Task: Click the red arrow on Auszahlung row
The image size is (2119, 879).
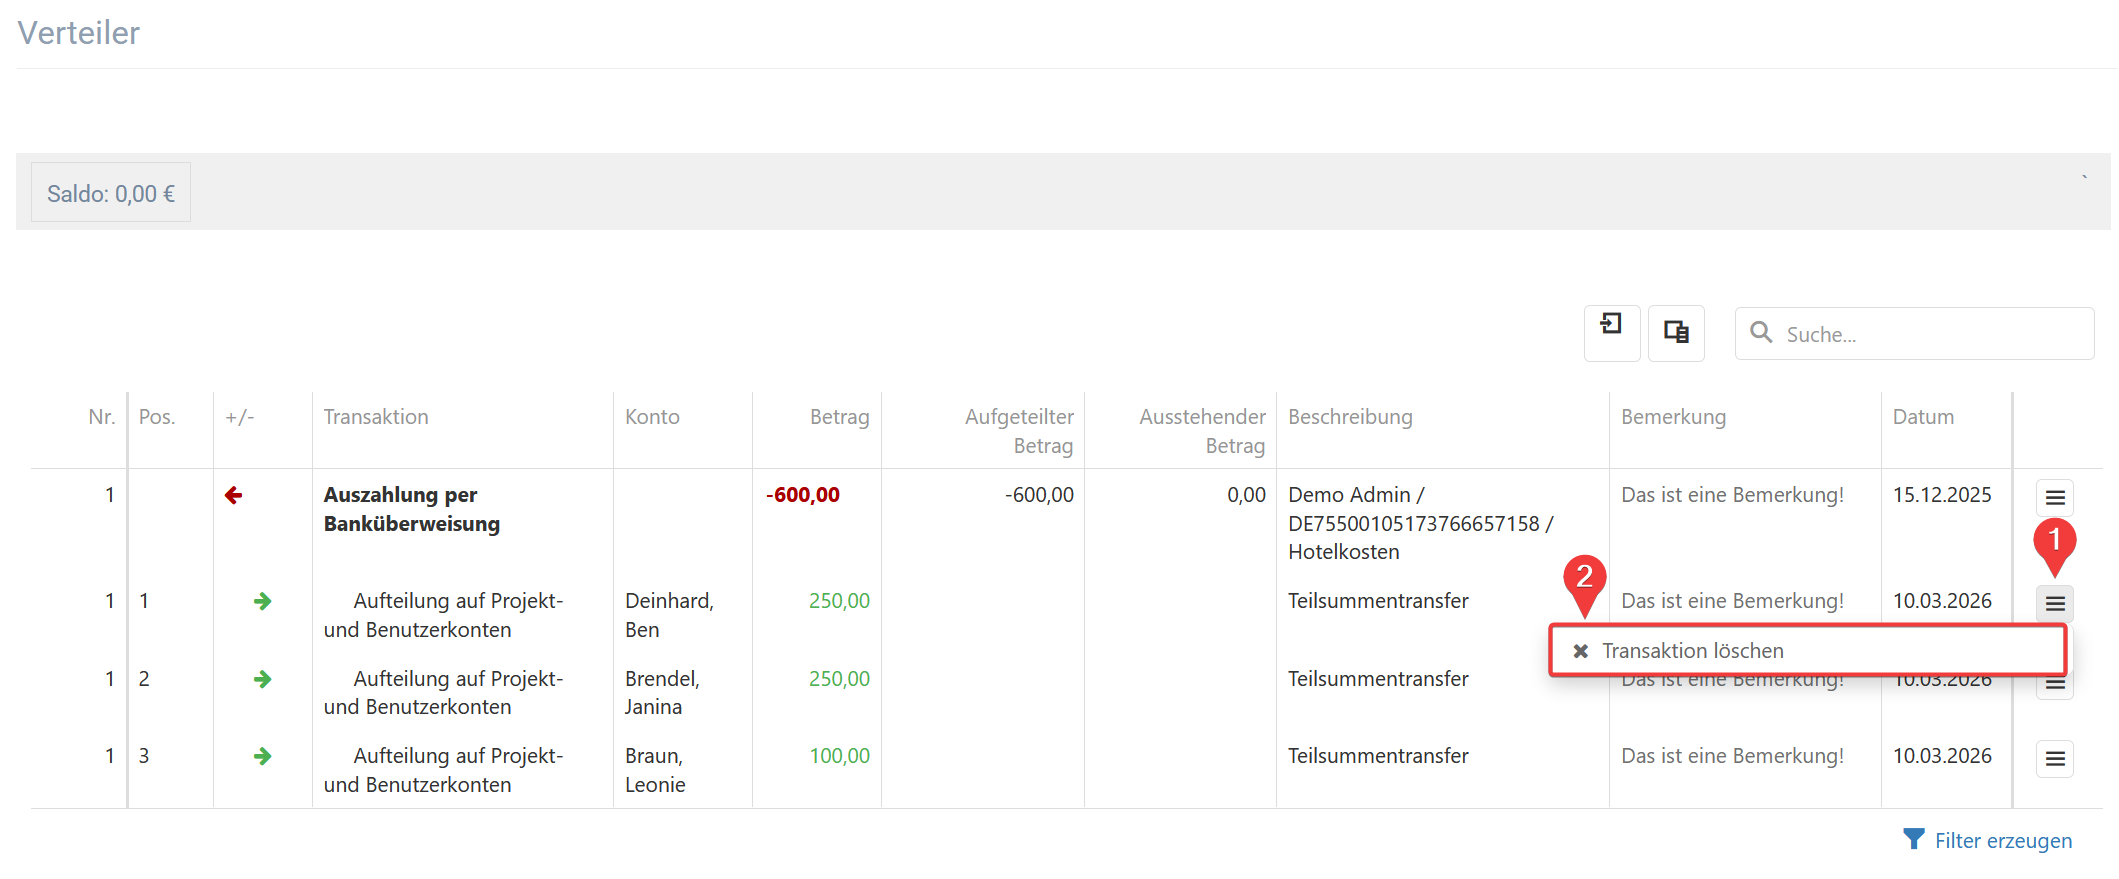Action: tap(234, 495)
